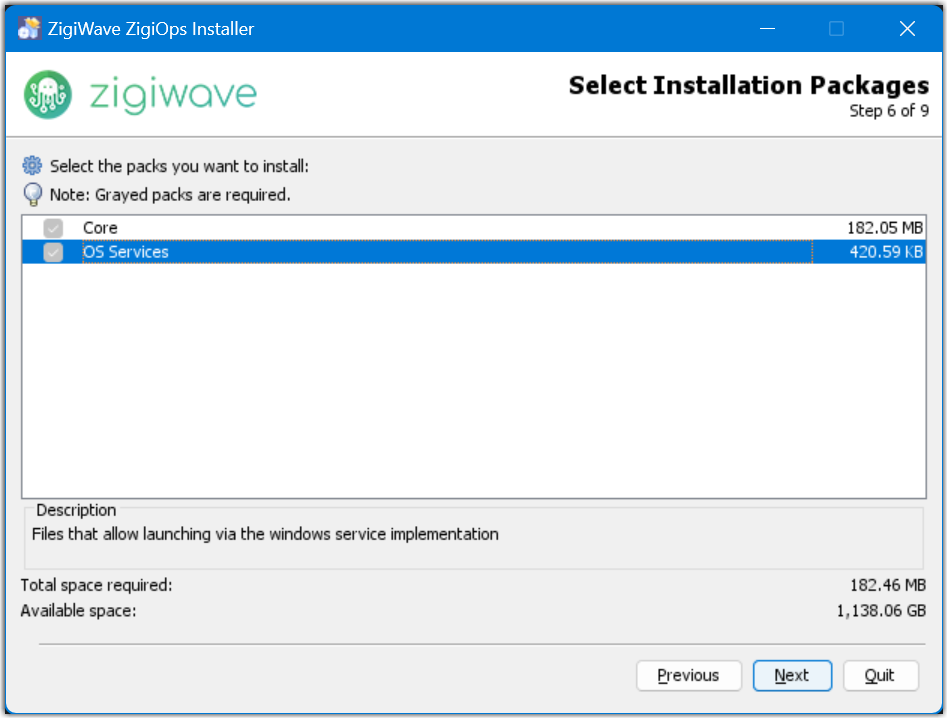
Task: Click the ZigiWave octopus logo
Action: 47,94
